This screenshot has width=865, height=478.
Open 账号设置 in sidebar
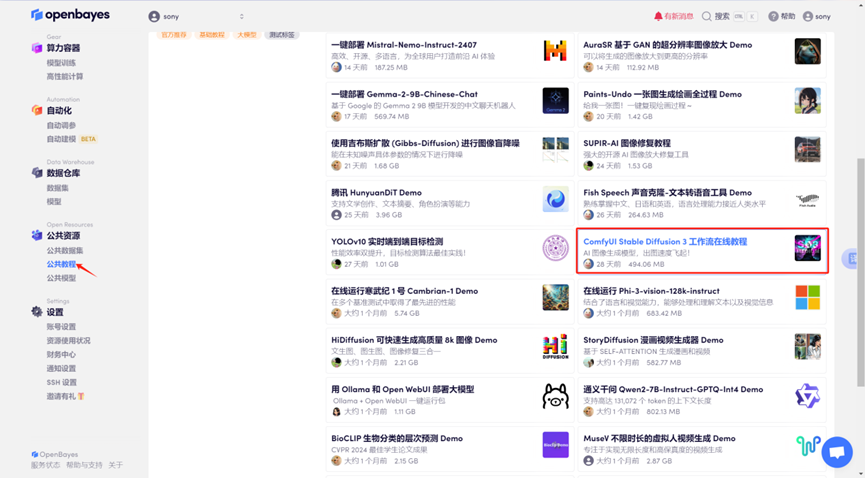61,327
